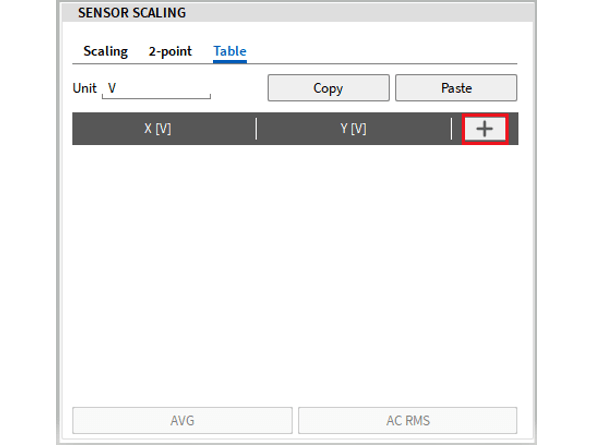The width and height of the screenshot is (594, 445).
Task: Focus the Unit input field
Action: [156, 89]
